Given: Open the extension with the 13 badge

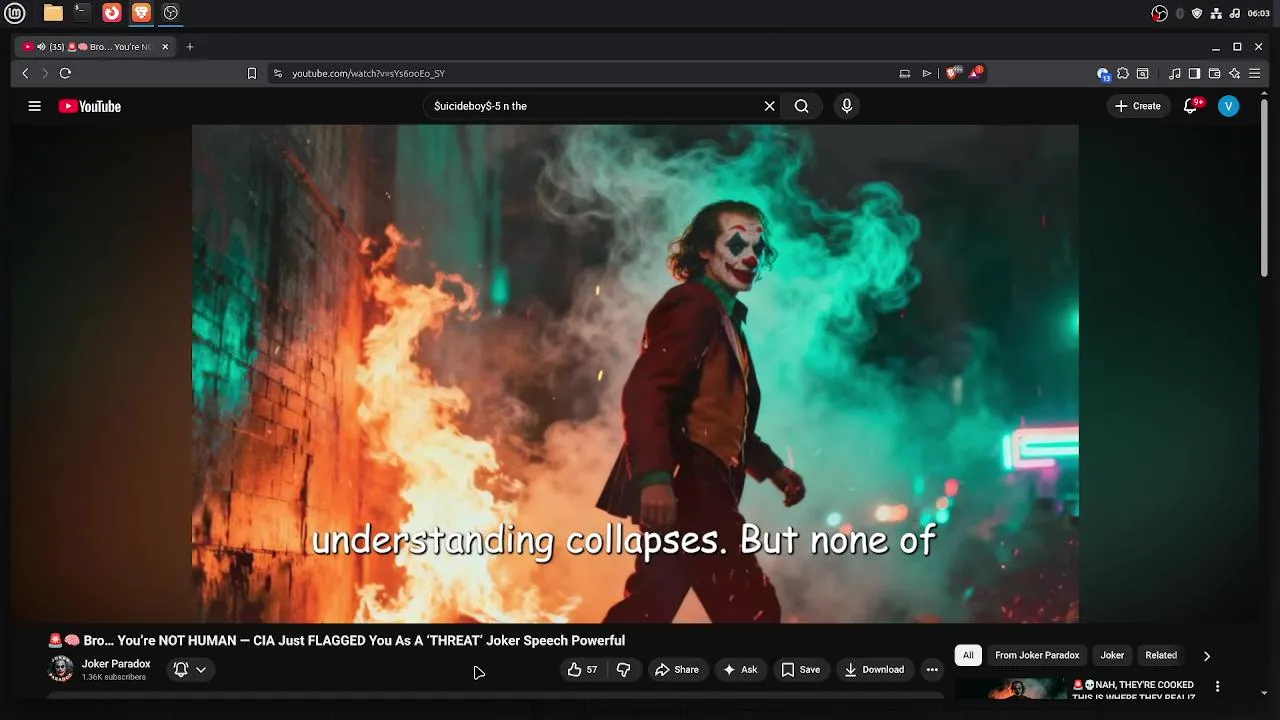Looking at the screenshot, I should tap(1103, 74).
